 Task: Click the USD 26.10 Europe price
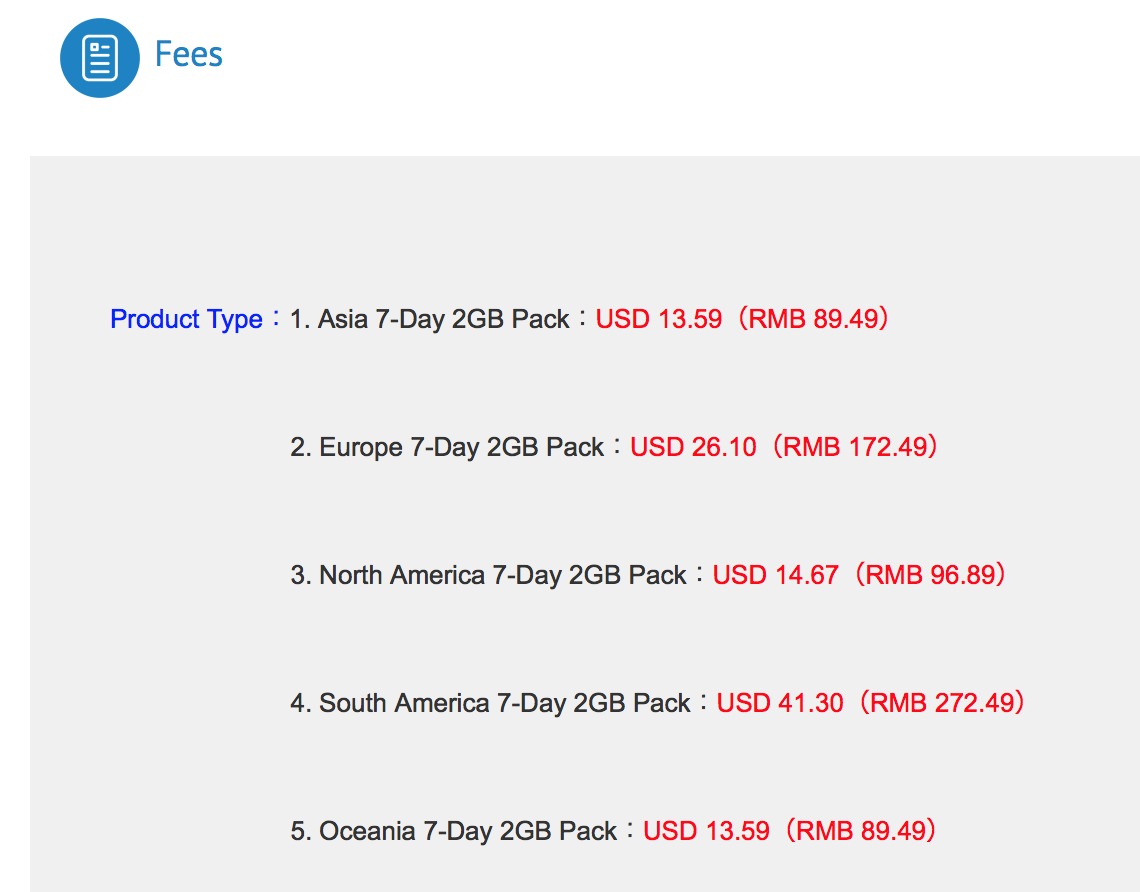point(693,447)
